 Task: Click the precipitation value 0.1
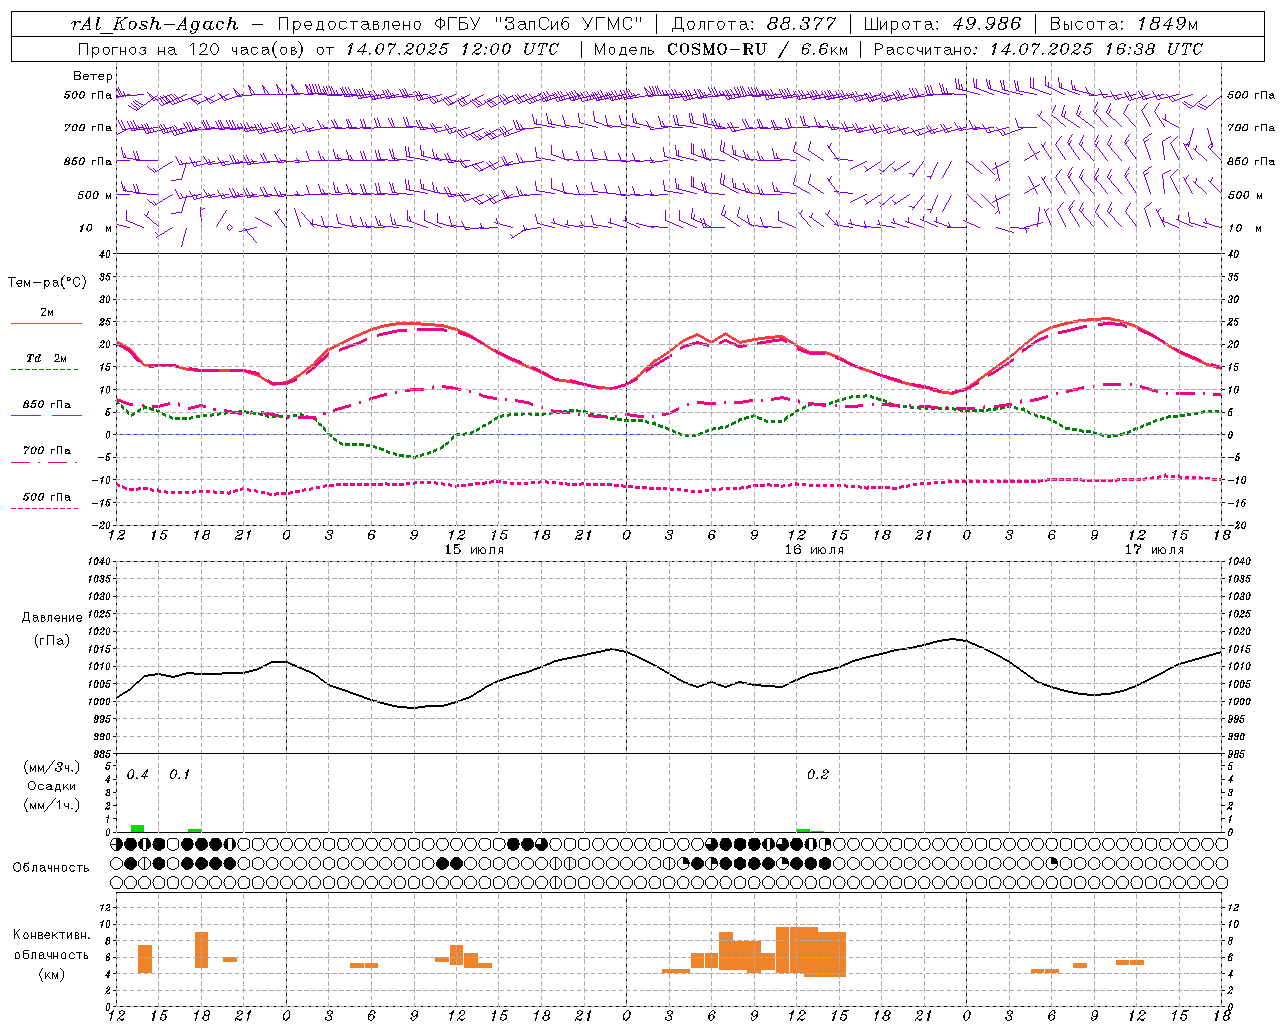click(180, 775)
